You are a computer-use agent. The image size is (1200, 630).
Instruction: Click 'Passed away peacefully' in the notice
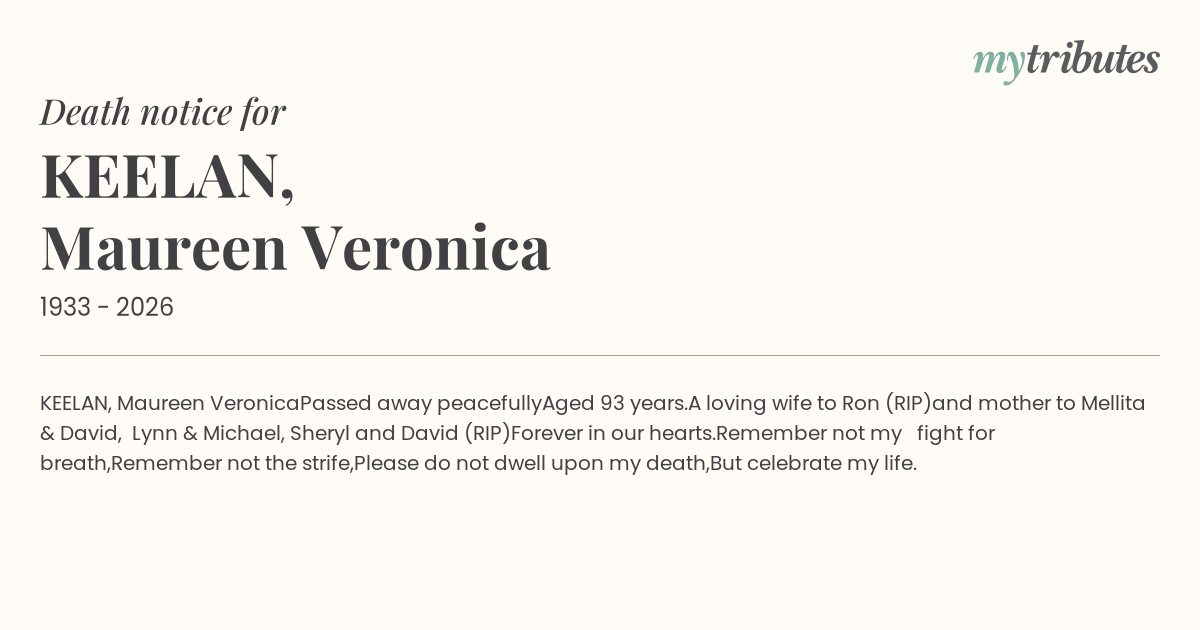click(420, 404)
